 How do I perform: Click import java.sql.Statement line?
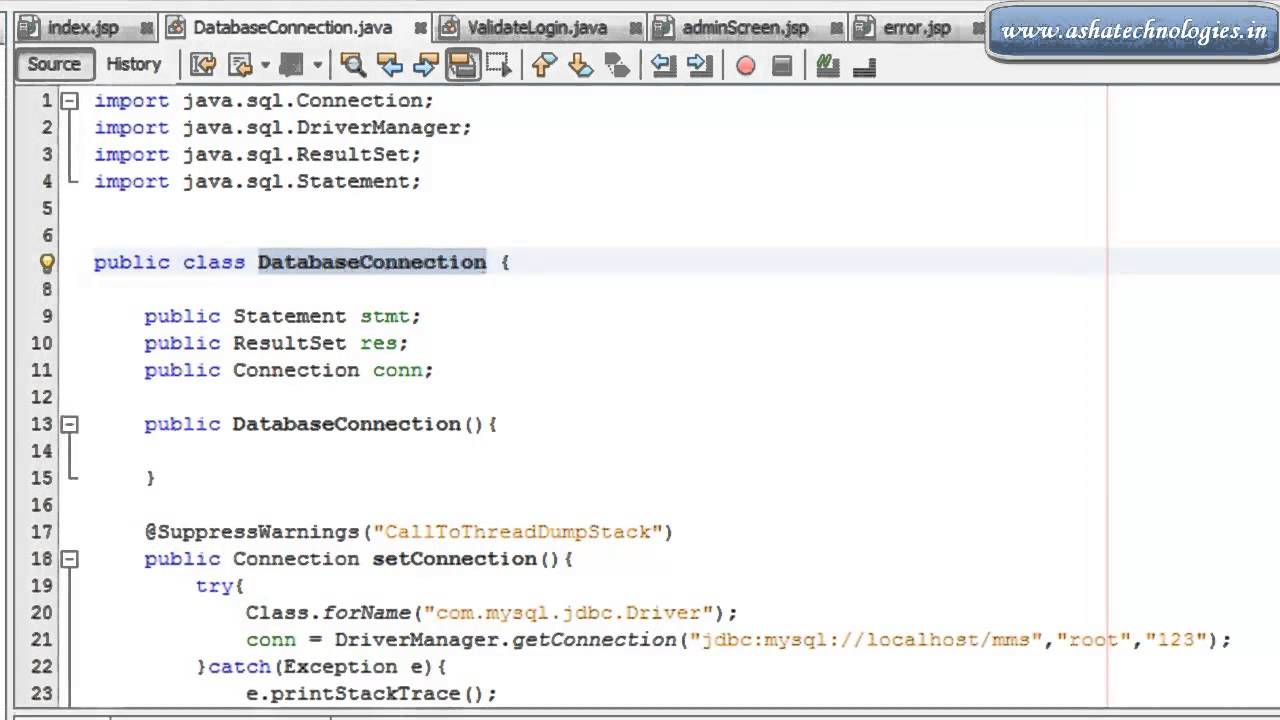pyautogui.click(x=258, y=182)
